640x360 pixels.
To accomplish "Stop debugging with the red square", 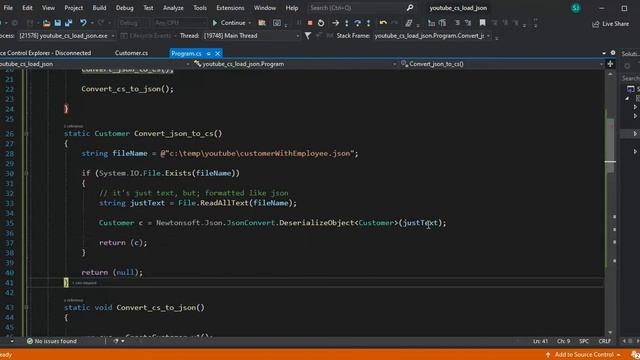I will pyautogui.click(x=310, y=23).
